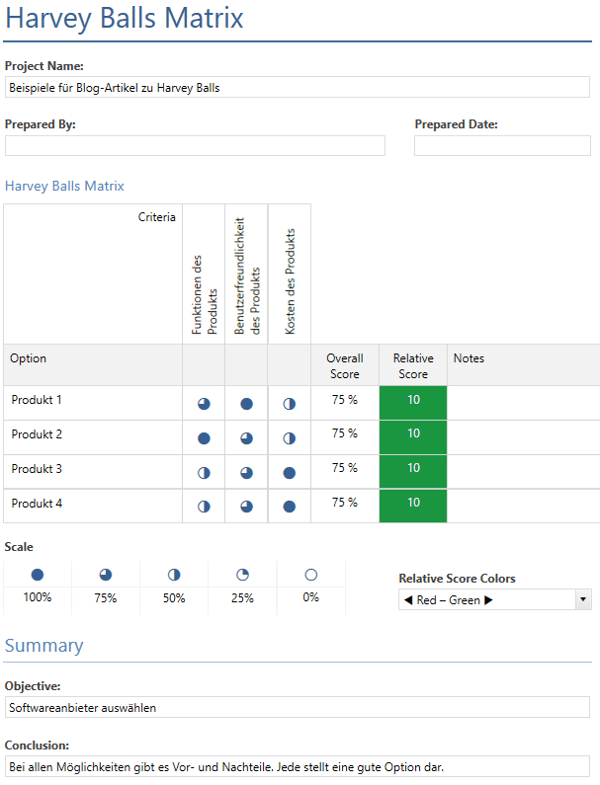Click Produkt 4 Kosten Harvey ball
600x785 pixels.
pos(289,507)
